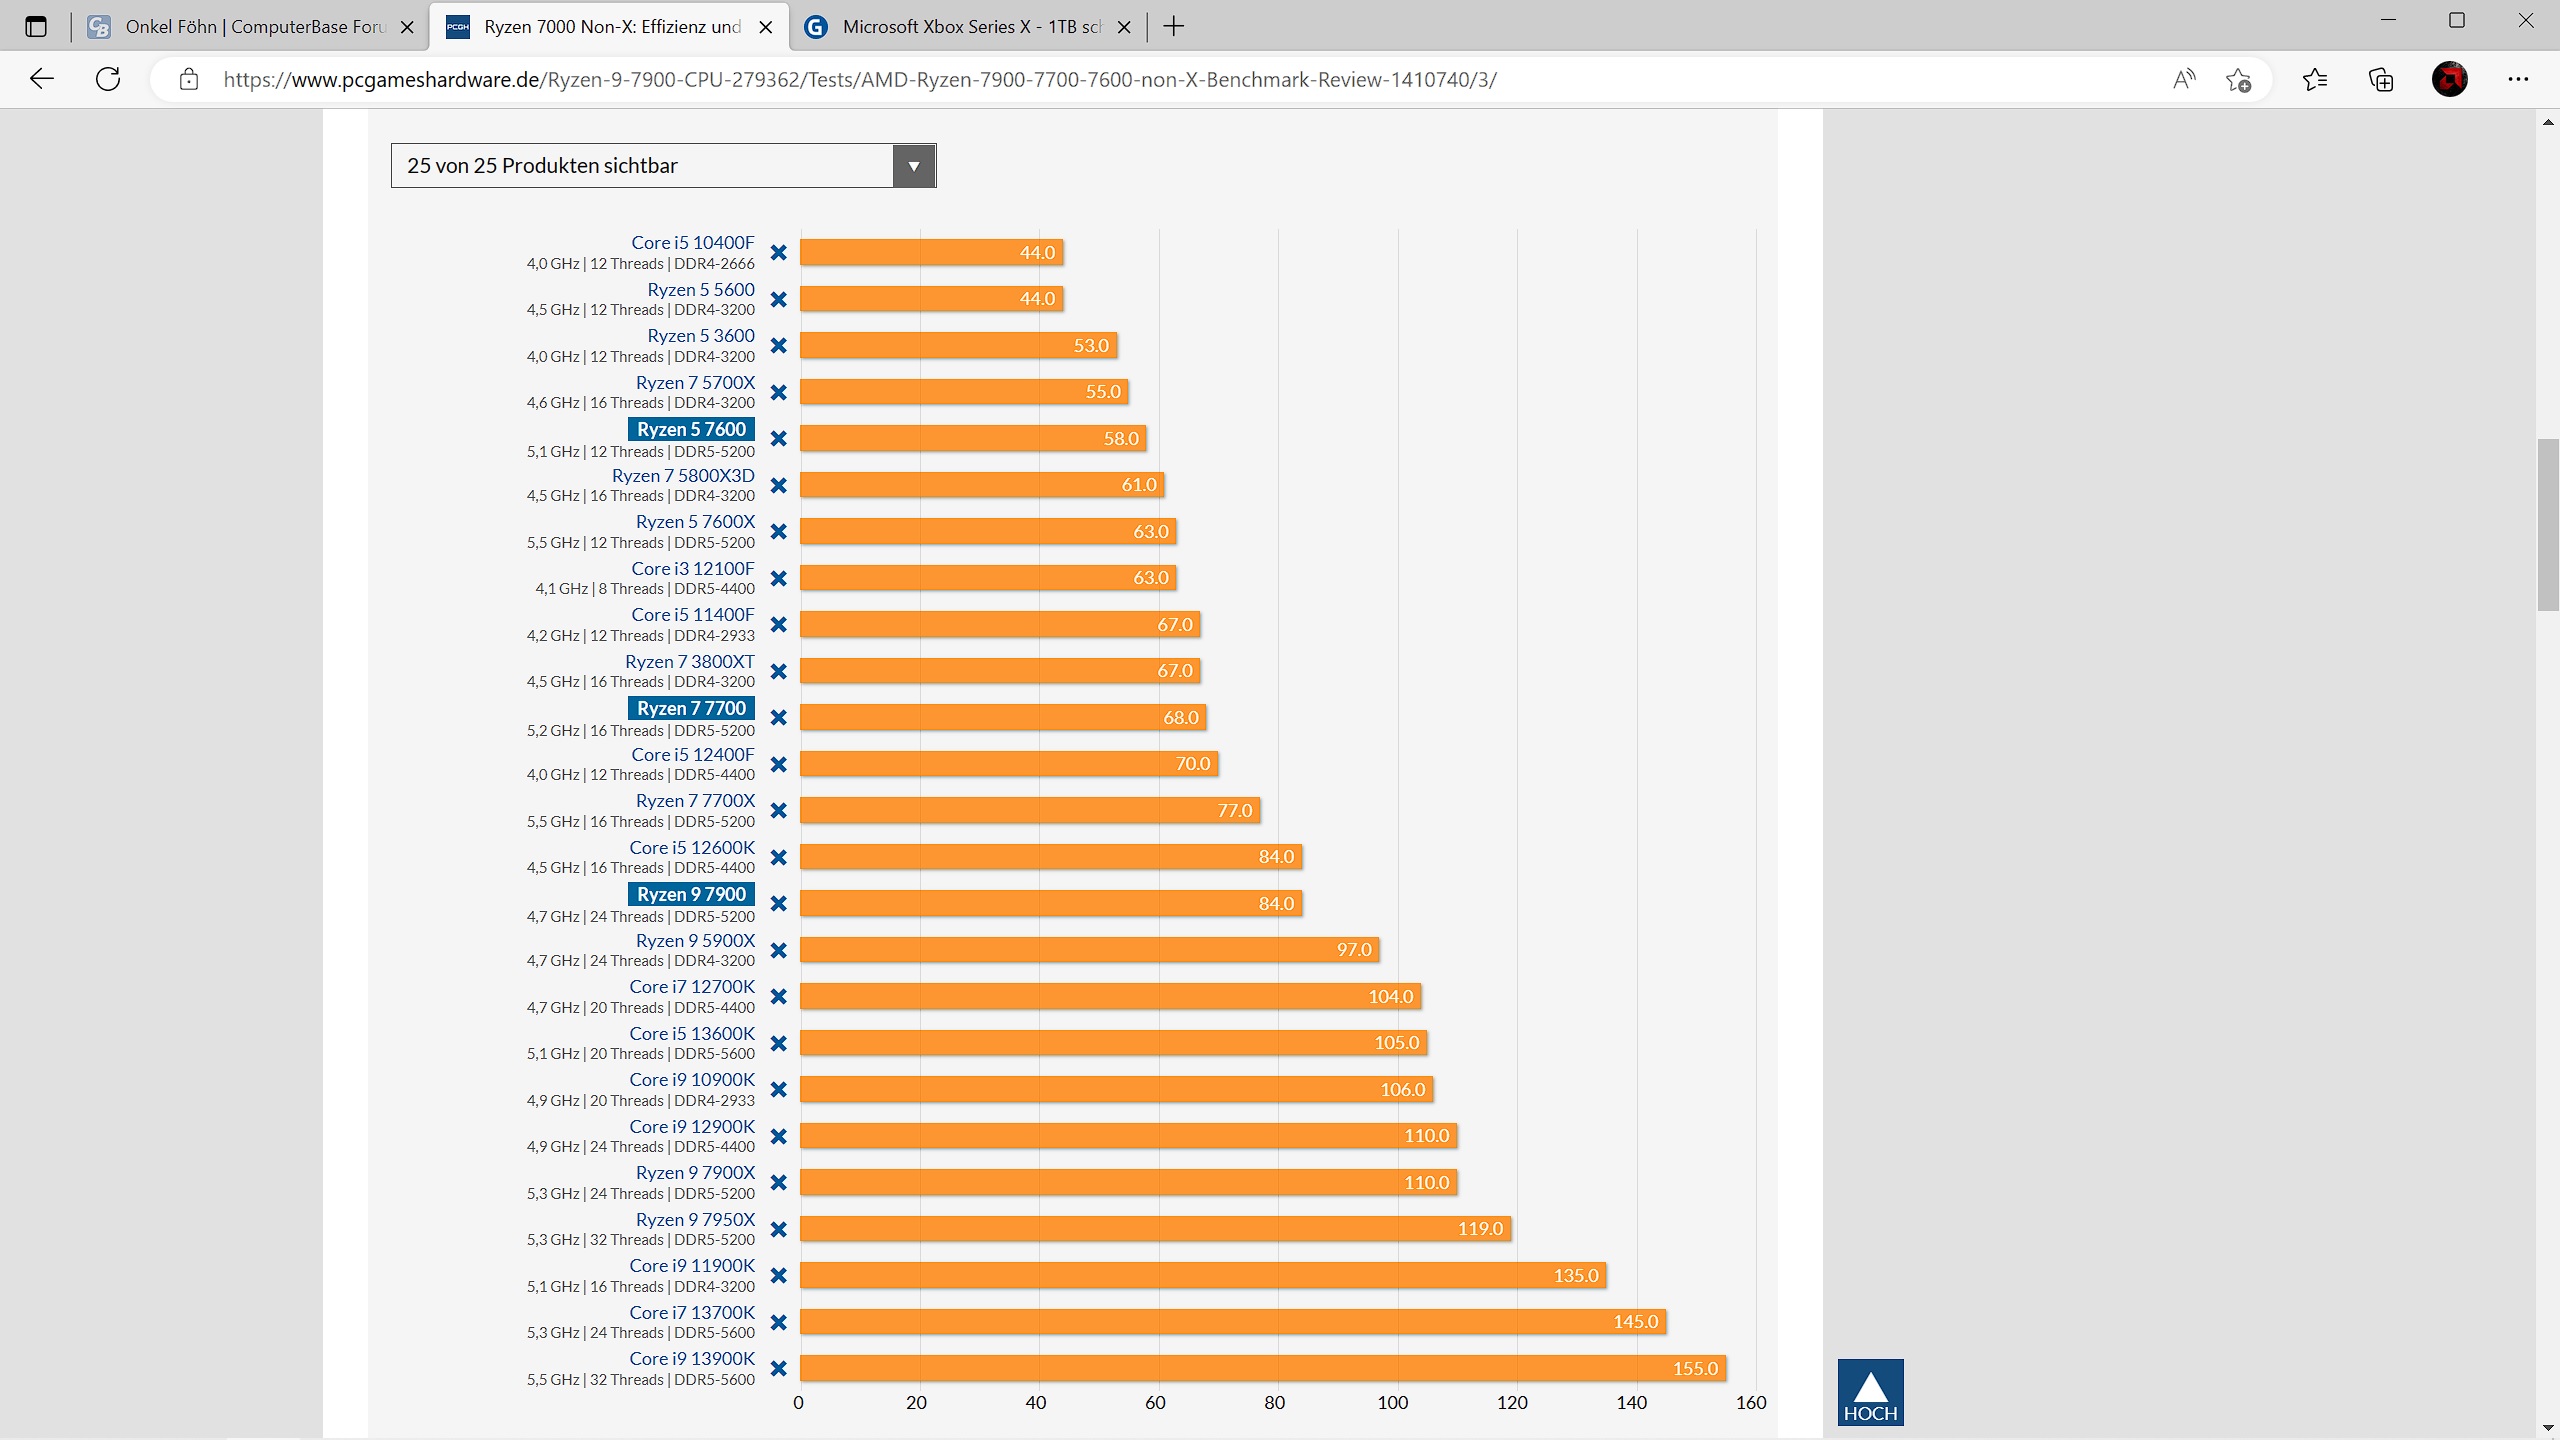The image size is (2560, 1440).
Task: Click the 155.0 orange bar
Action: click(1262, 1368)
